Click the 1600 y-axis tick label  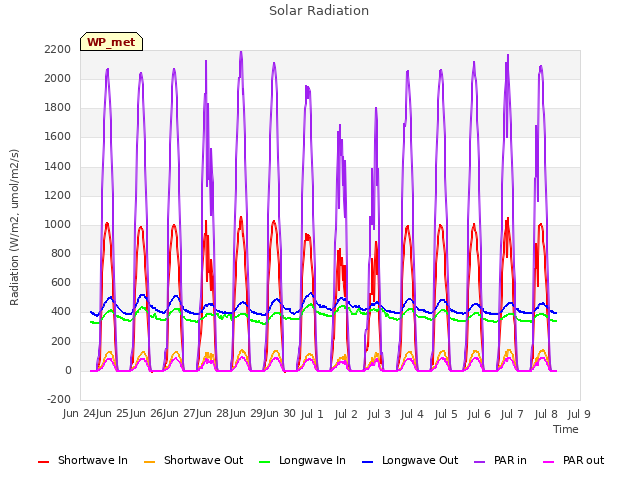pos(58,137)
